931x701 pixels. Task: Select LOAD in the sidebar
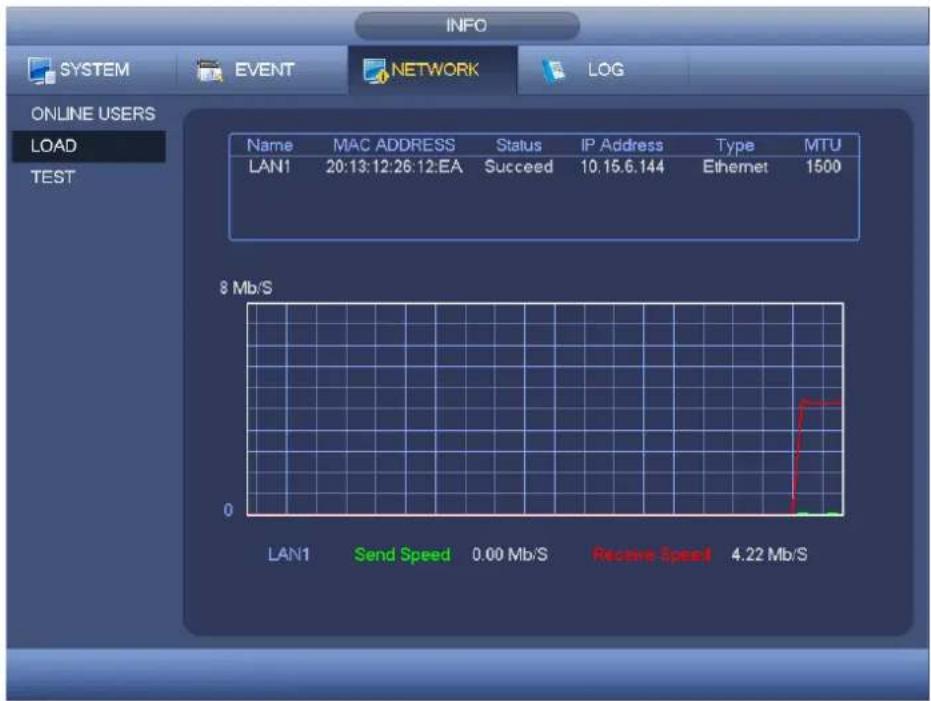click(x=89, y=146)
